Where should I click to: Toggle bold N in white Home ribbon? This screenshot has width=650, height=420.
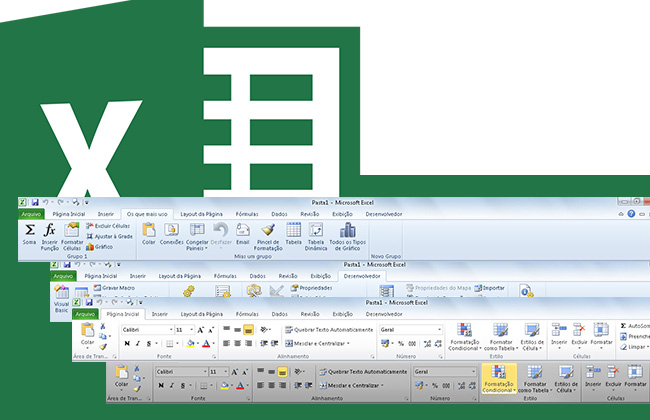127,344
